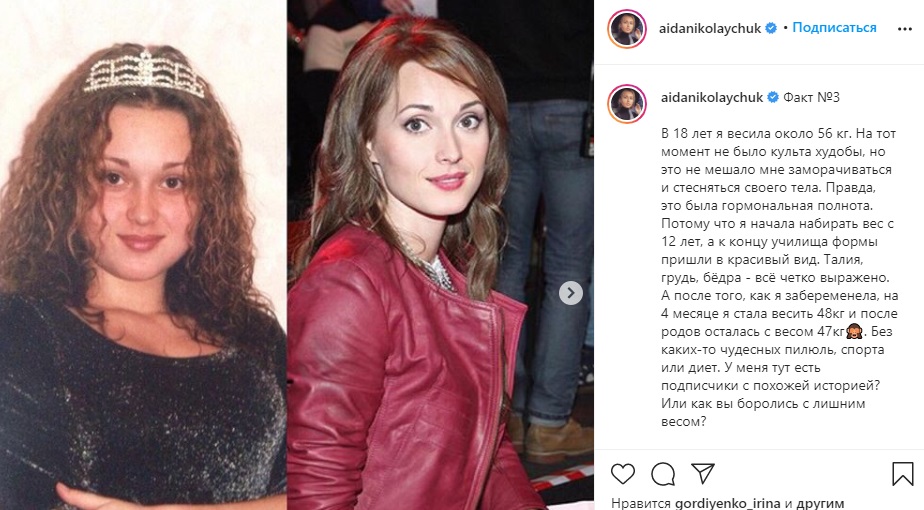Open the aidanikolaychuk username in header
This screenshot has width=924, height=510.
(x=710, y=28)
